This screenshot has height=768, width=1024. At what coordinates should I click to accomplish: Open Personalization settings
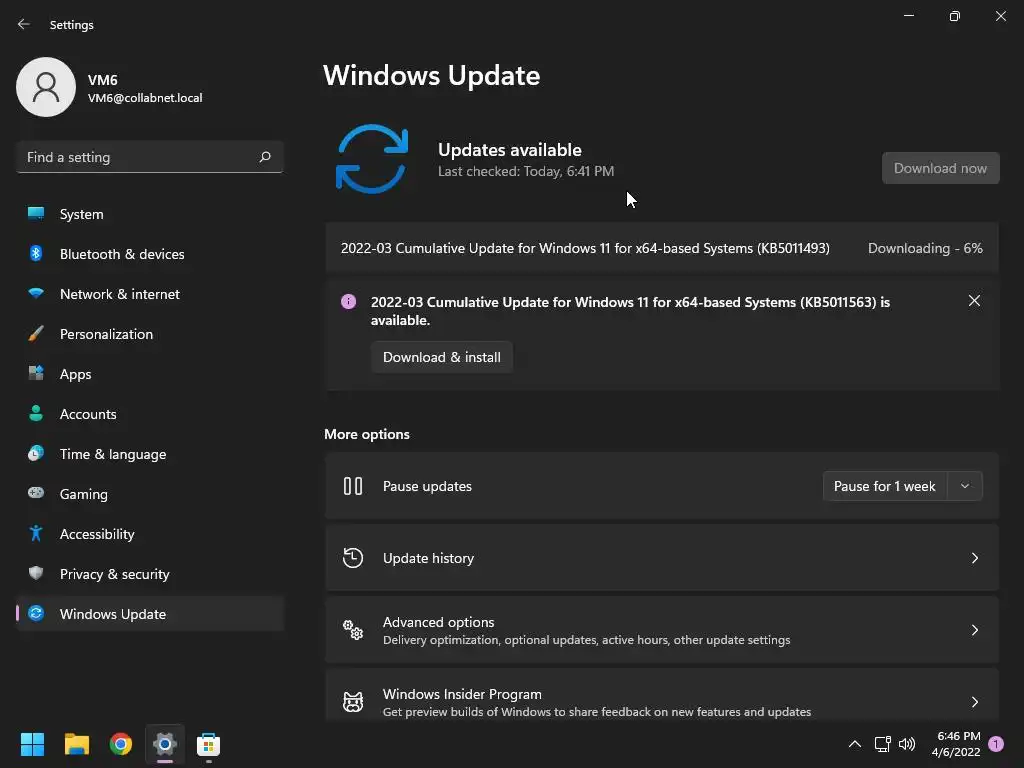(x=150, y=334)
